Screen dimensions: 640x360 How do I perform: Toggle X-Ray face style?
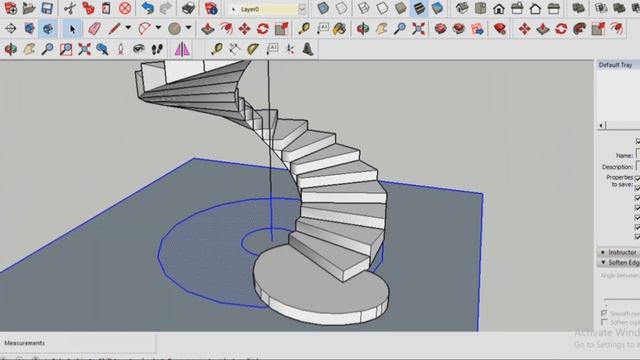click(323, 8)
